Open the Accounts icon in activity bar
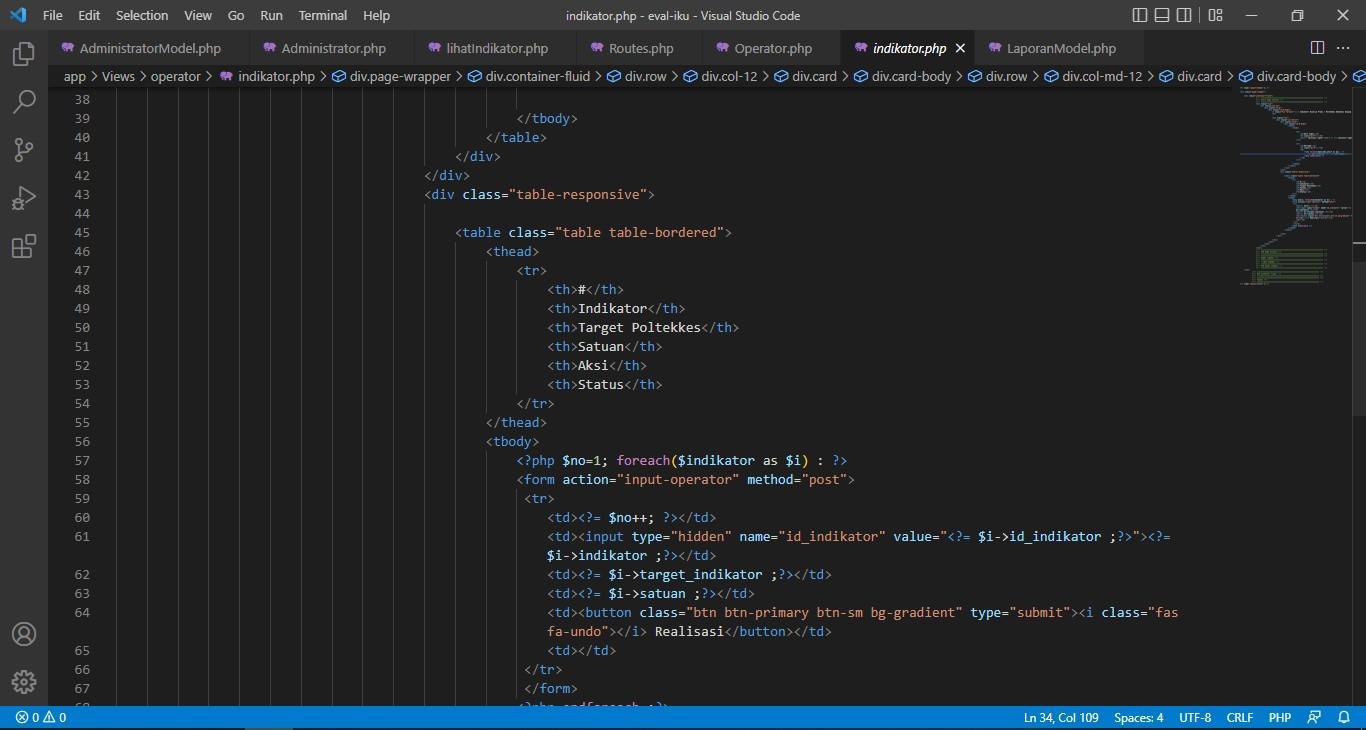1366x730 pixels. [24, 634]
